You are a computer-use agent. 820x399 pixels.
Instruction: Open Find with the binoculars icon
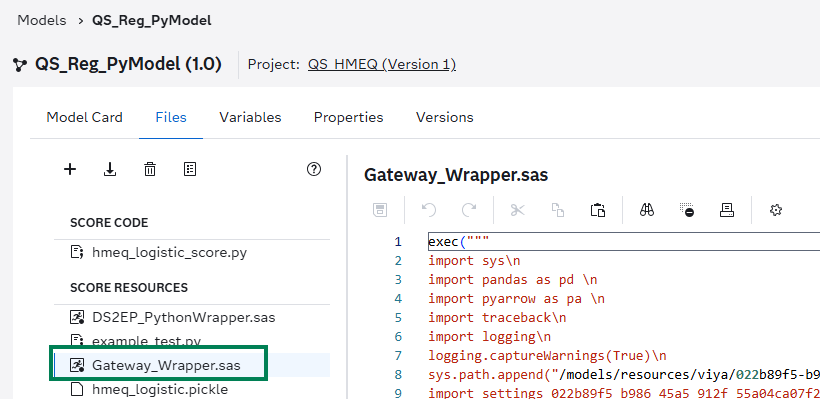click(647, 210)
